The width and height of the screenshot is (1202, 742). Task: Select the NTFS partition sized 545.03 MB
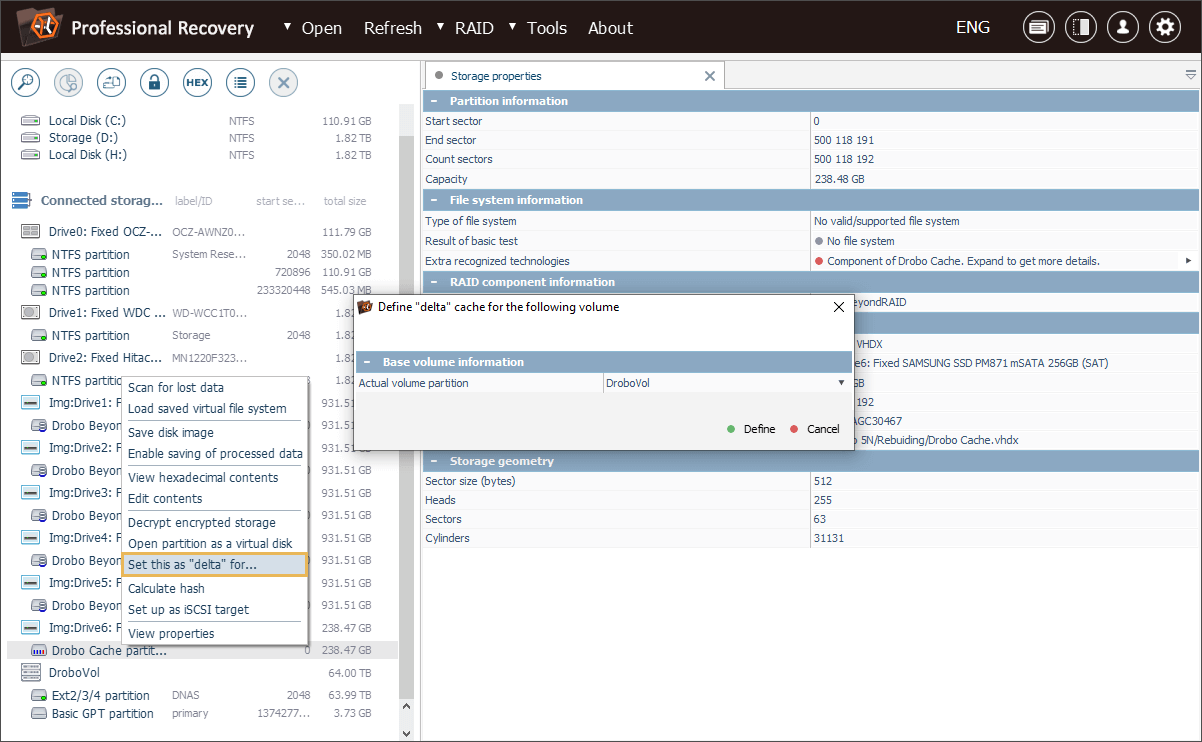[201, 291]
